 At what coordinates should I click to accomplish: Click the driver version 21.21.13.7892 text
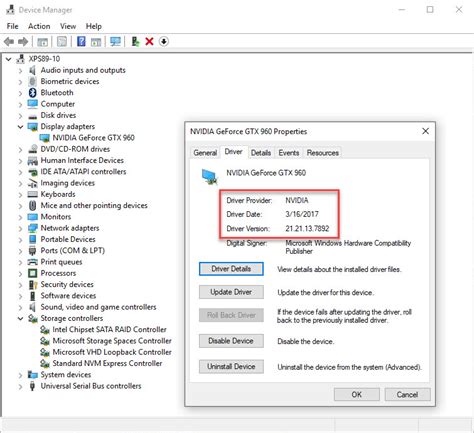click(x=307, y=229)
